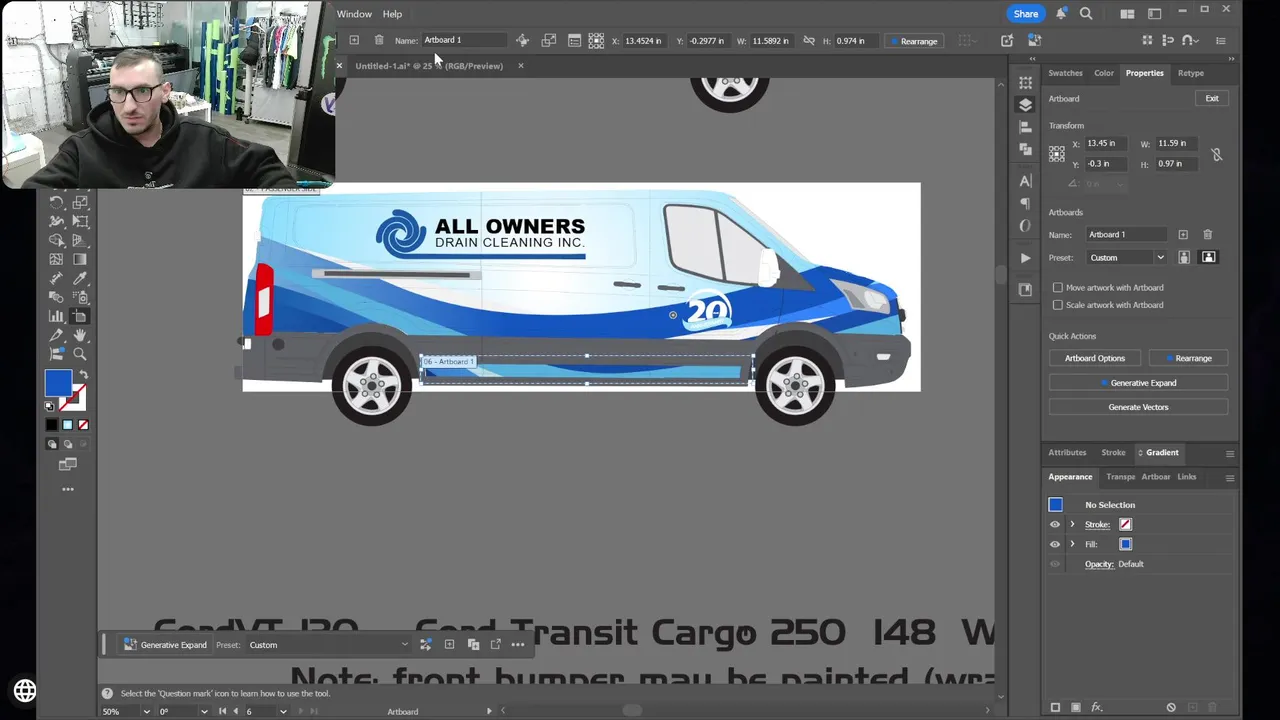1280x720 pixels.
Task: Swap fill and stroke colors
Action: click(x=83, y=374)
